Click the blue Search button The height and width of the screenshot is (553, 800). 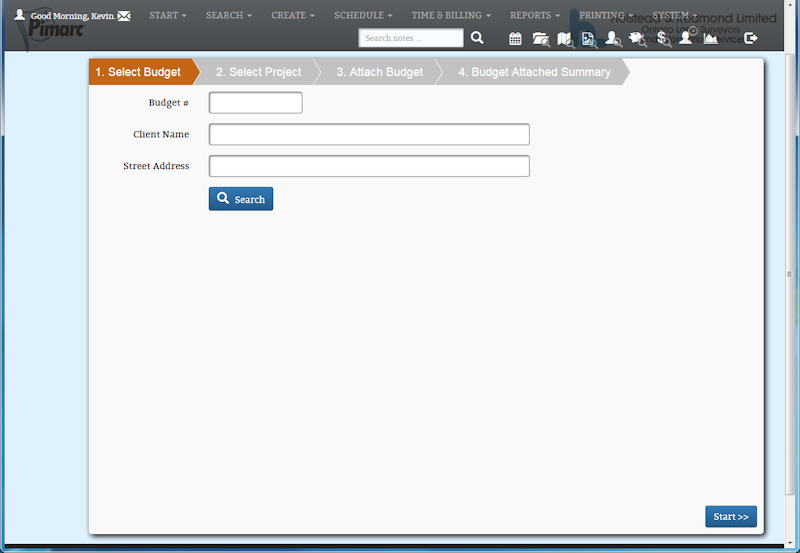[x=241, y=198]
